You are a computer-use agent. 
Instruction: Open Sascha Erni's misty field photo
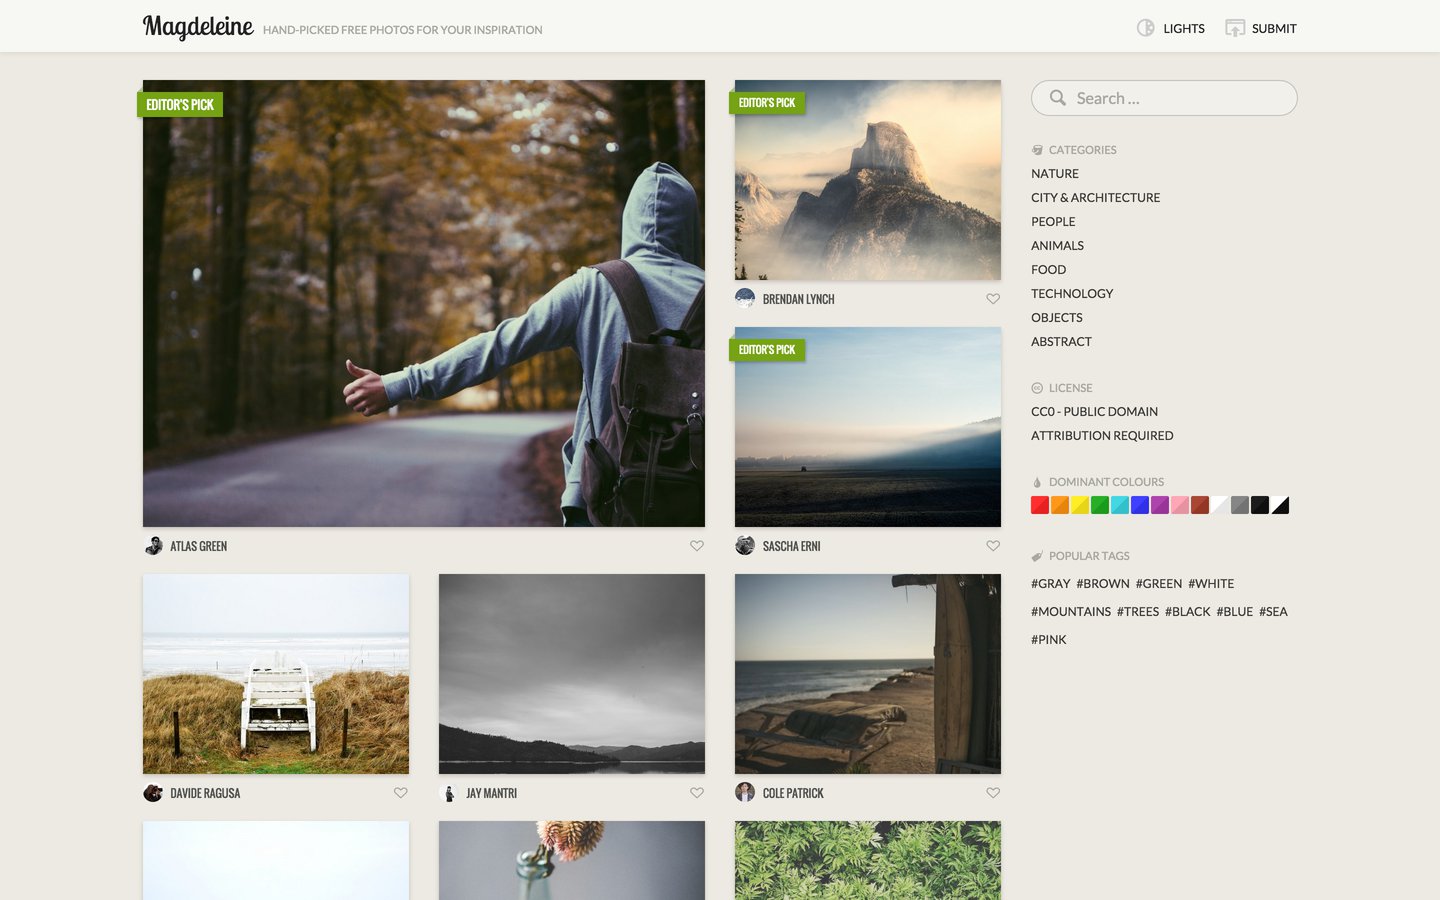[868, 427]
